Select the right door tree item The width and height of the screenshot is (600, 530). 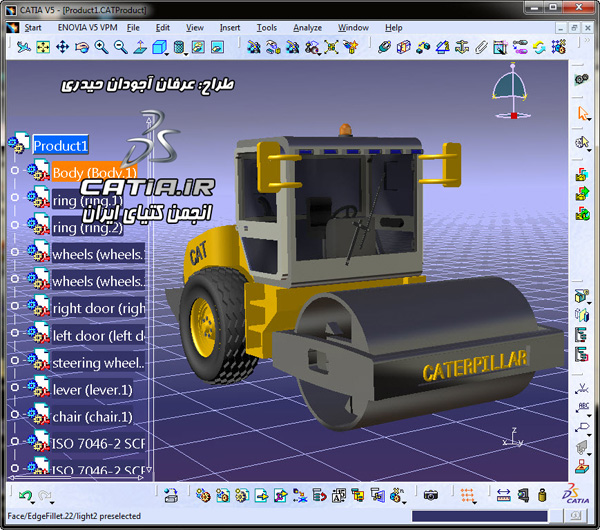tap(98, 308)
